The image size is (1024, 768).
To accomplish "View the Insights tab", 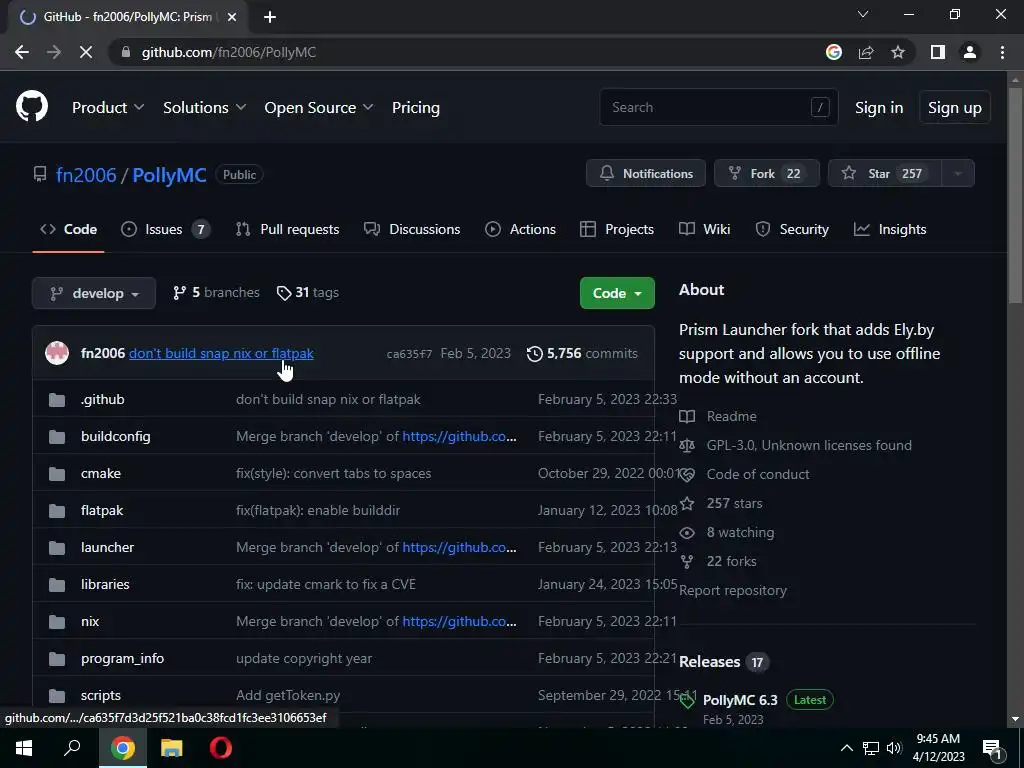I will pos(890,229).
